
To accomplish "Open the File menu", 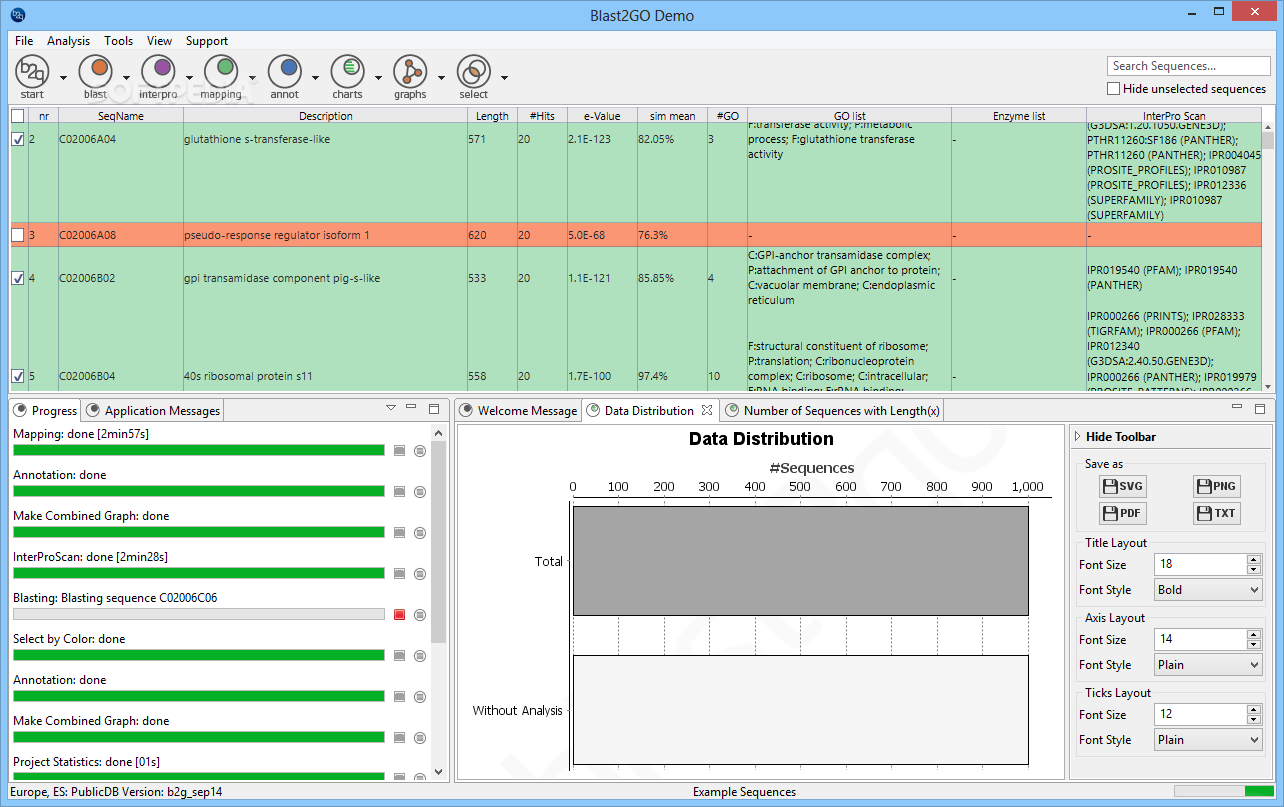I will click(x=24, y=41).
